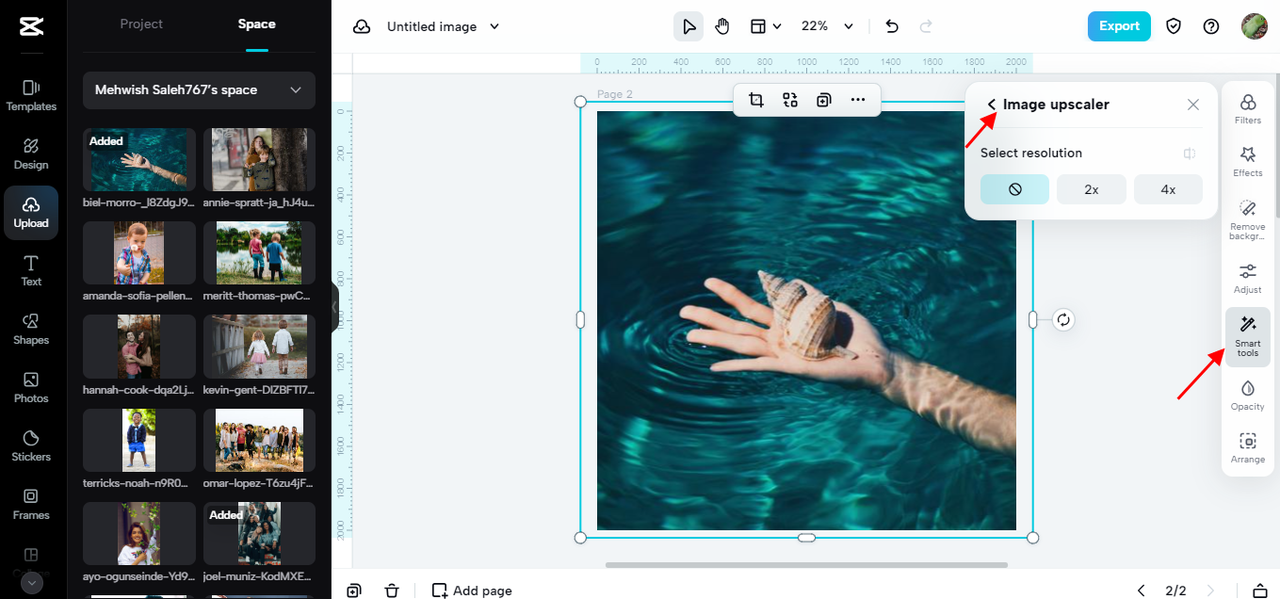1280x599 pixels.
Task: Open the Filters panel
Action: (x=1248, y=108)
